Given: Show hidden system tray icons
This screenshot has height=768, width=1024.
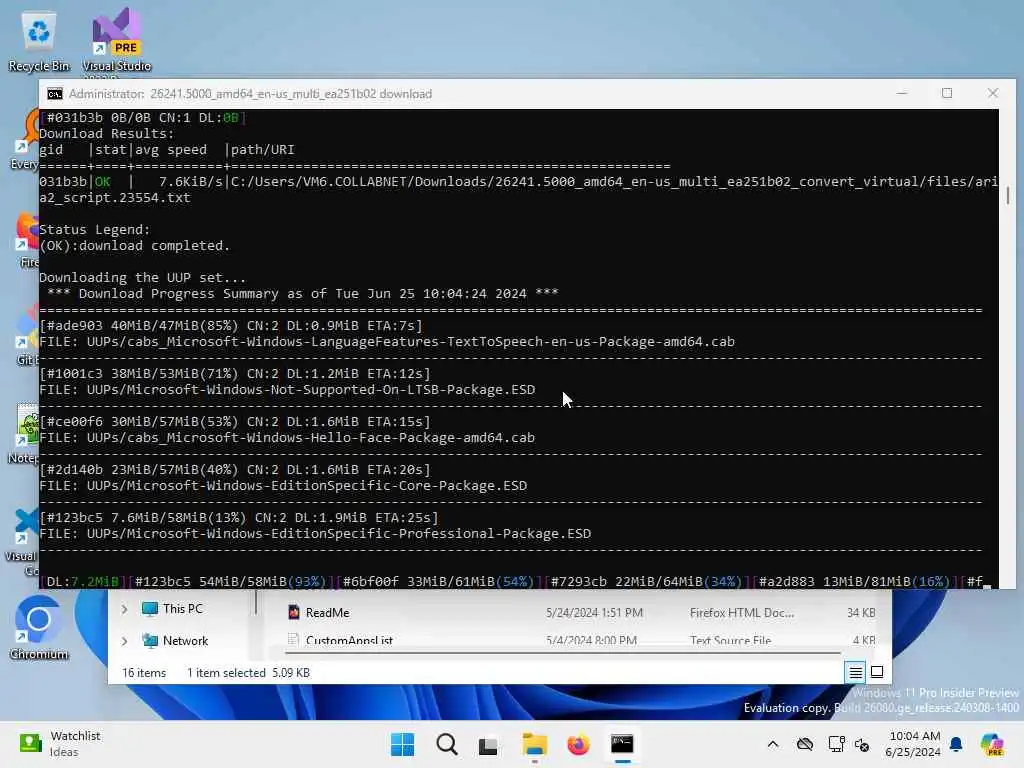Looking at the screenshot, I should pyautogui.click(x=773, y=744).
